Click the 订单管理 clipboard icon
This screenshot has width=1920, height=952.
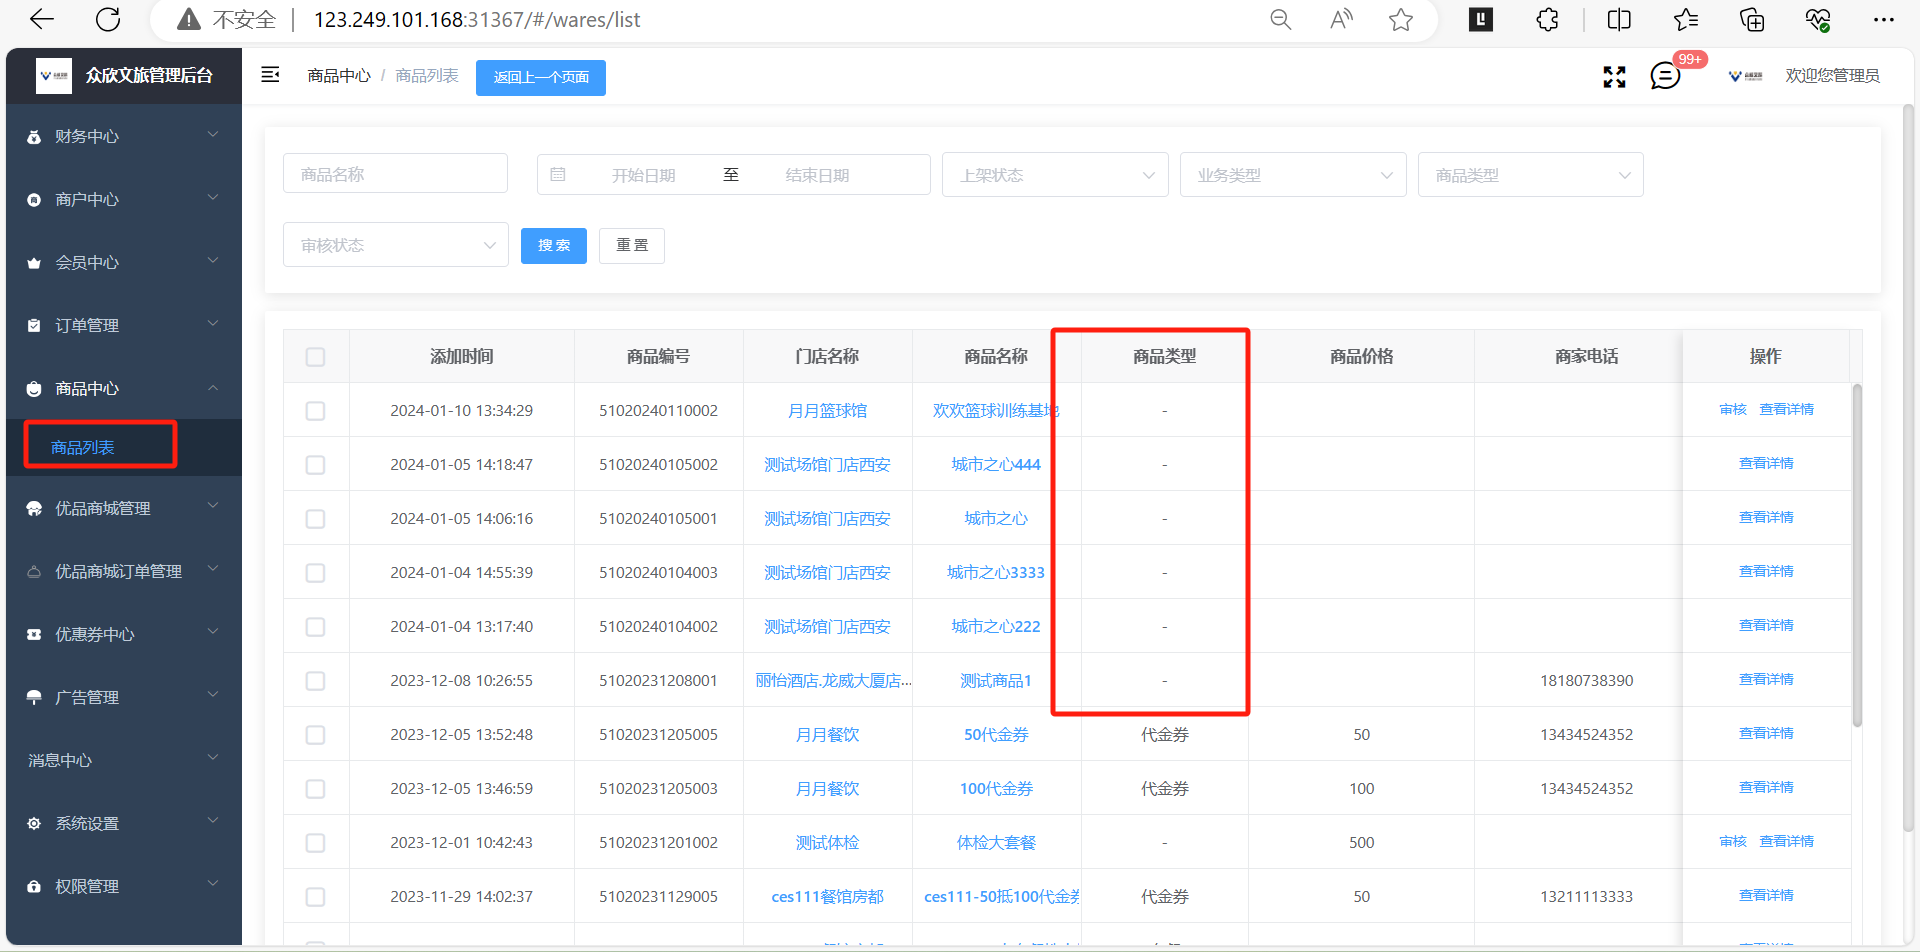[34, 326]
